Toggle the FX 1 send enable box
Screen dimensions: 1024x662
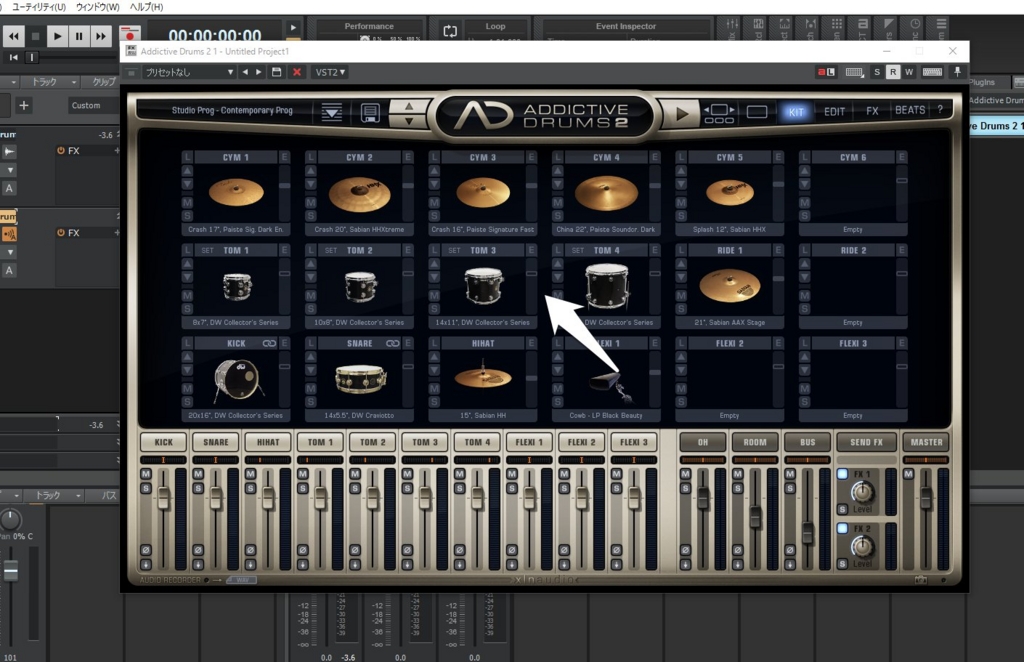pos(842,474)
